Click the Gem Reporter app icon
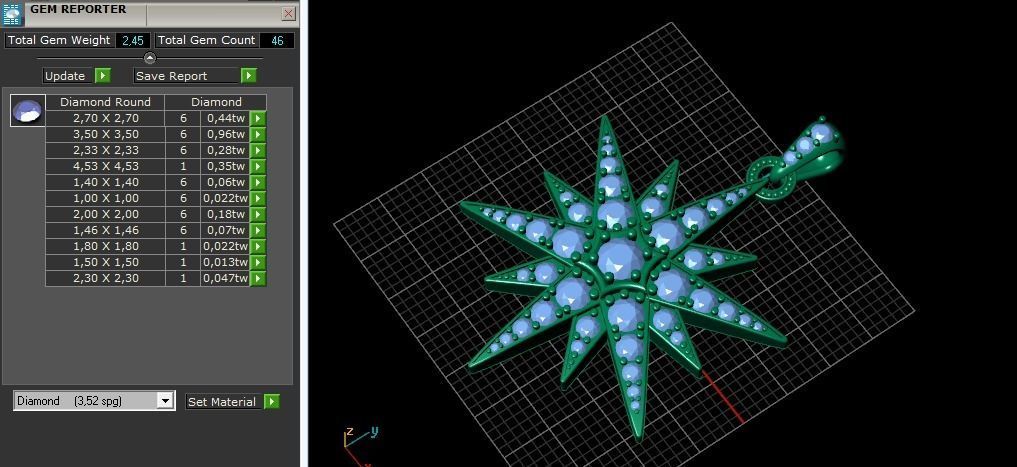Screen dimensions: 1017x467 point(12,14)
